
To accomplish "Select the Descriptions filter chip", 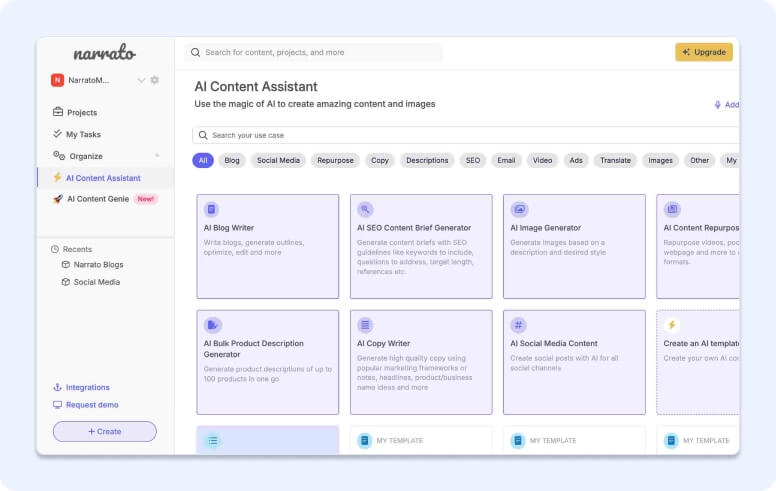I will tap(427, 160).
